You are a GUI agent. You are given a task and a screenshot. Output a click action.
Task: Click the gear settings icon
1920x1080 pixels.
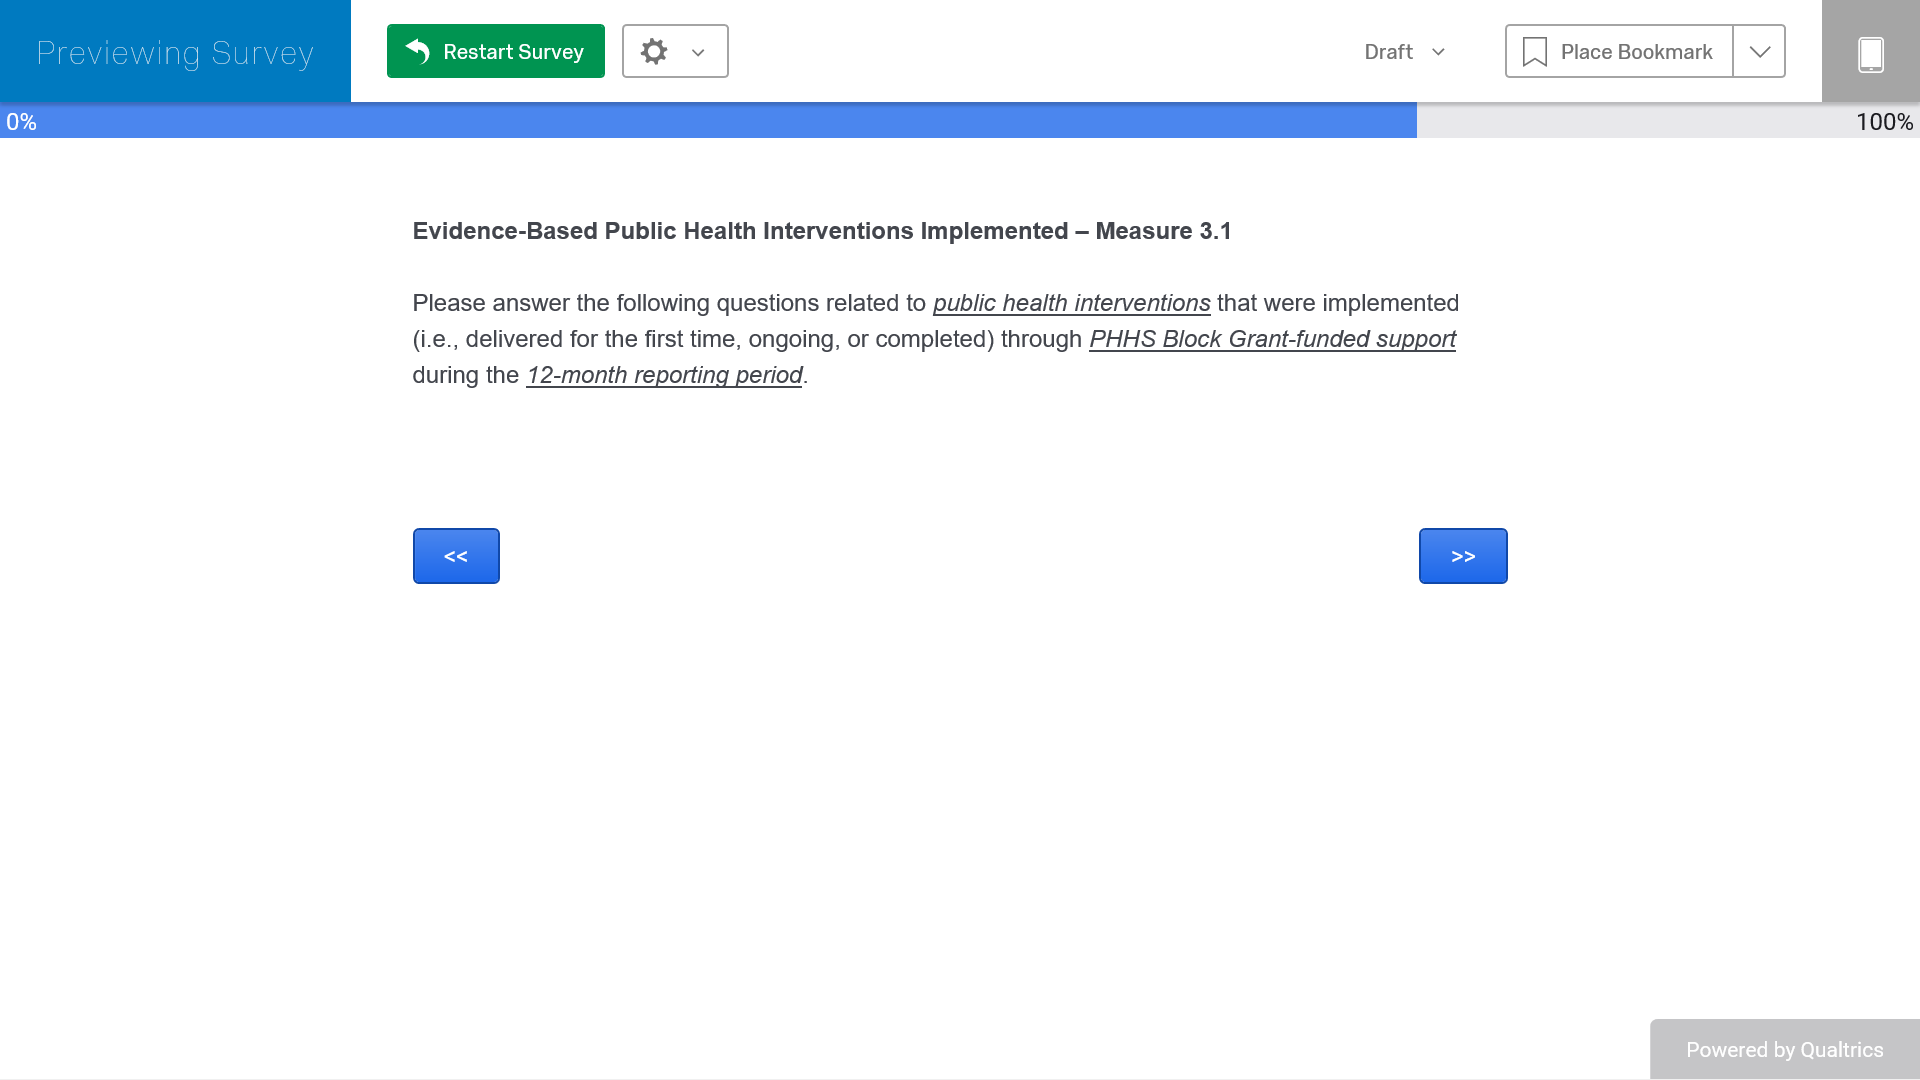(654, 51)
